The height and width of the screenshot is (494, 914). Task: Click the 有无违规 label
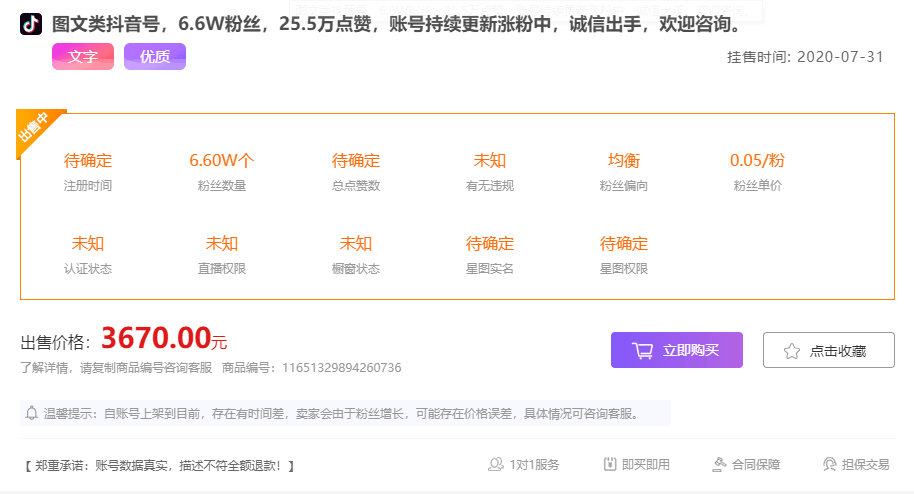point(490,185)
